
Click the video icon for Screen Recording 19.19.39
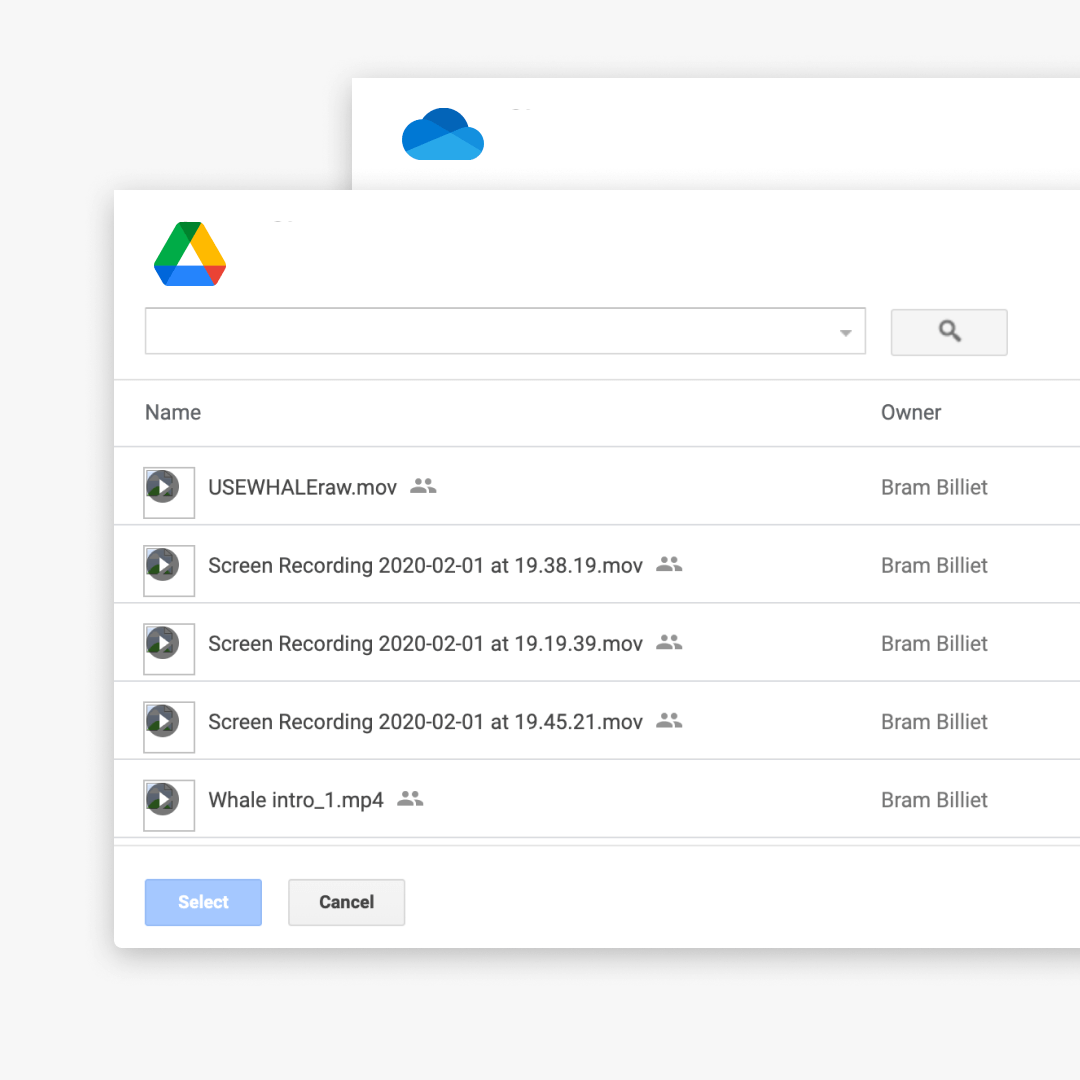(169, 650)
